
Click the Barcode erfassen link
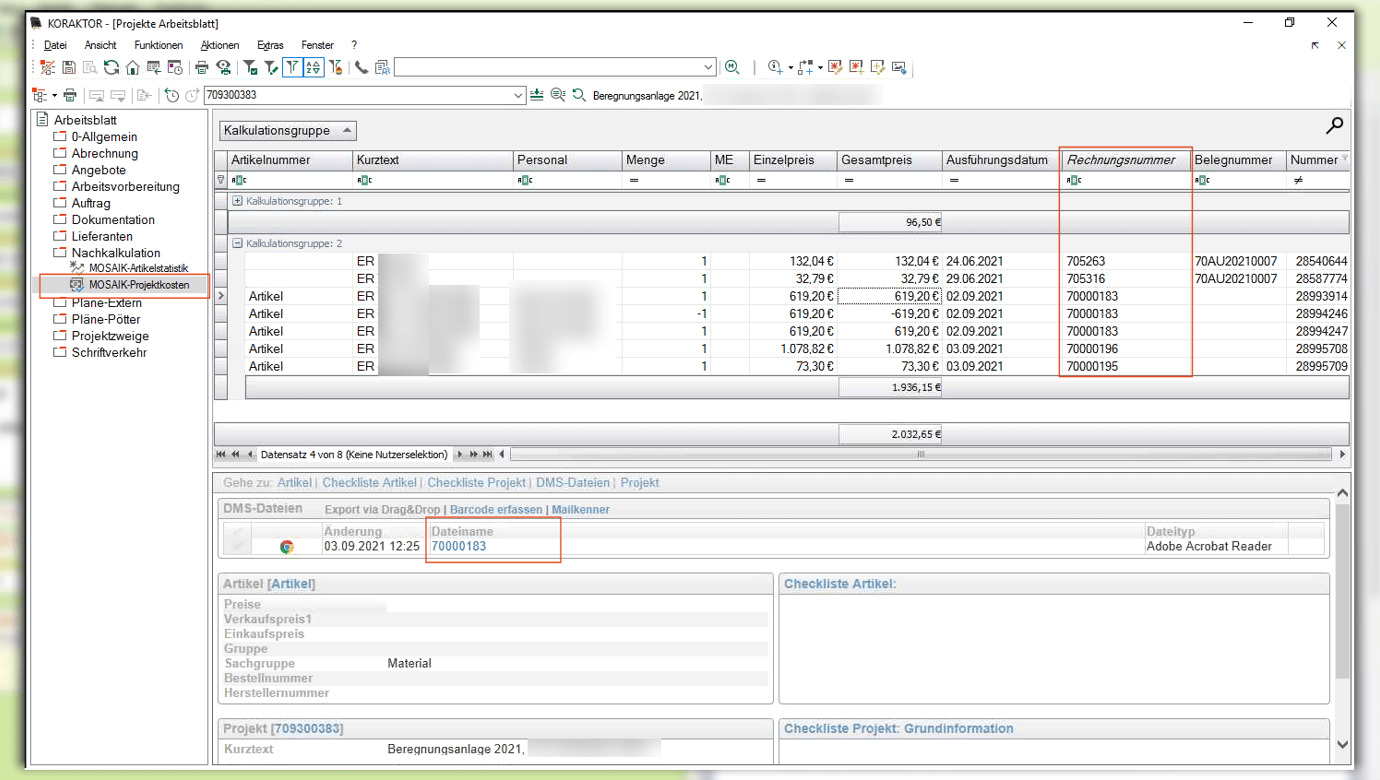496,510
